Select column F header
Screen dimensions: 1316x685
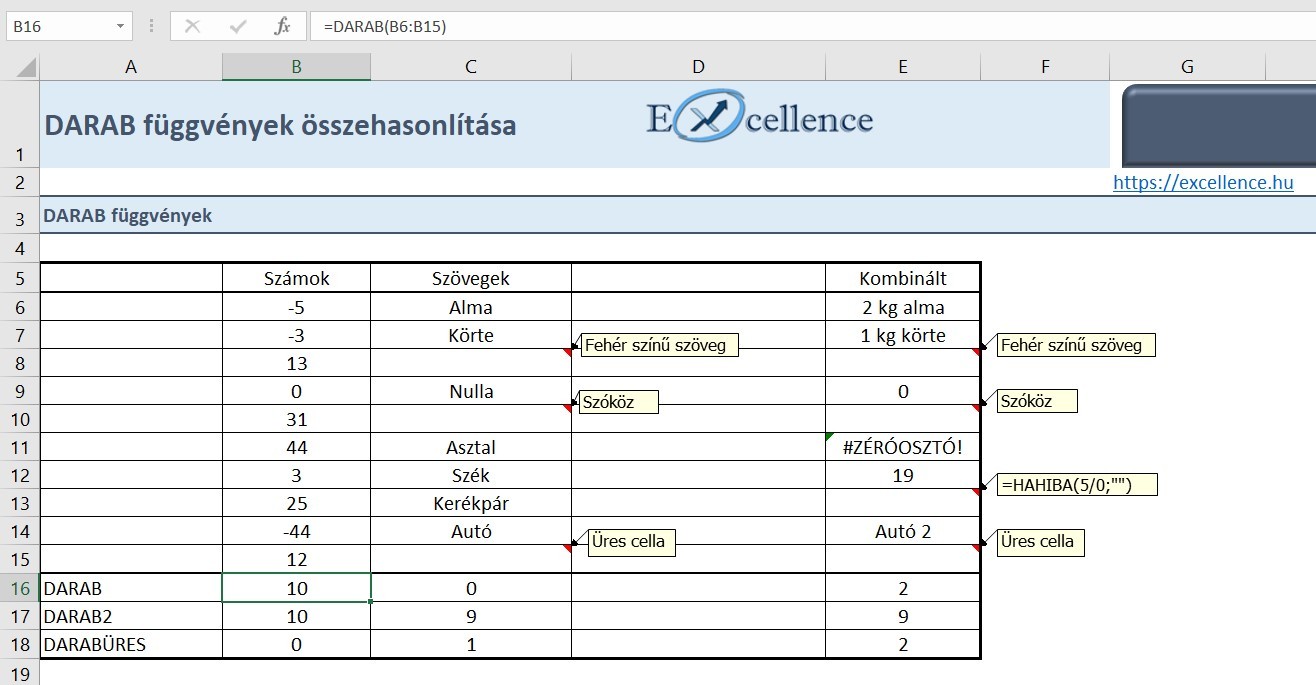(1045, 67)
